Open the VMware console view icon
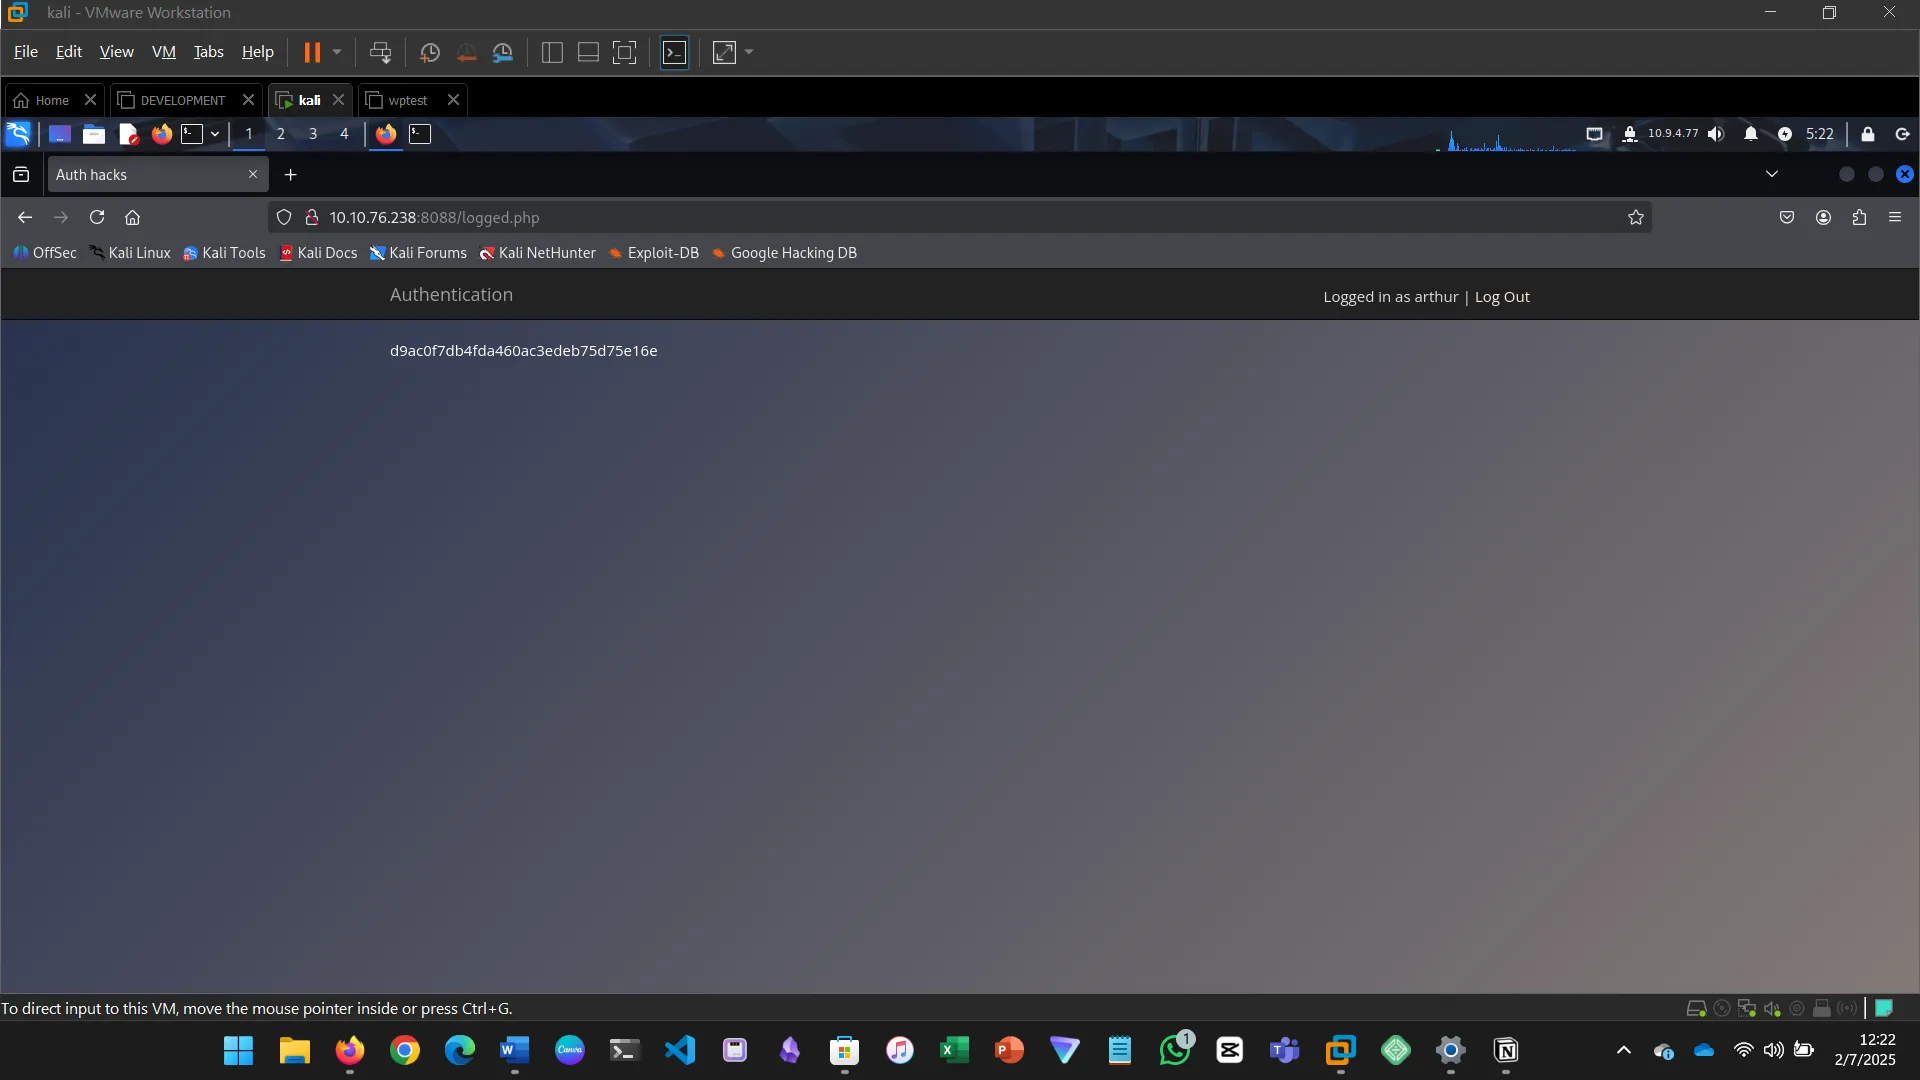The image size is (1920, 1080). point(675,53)
